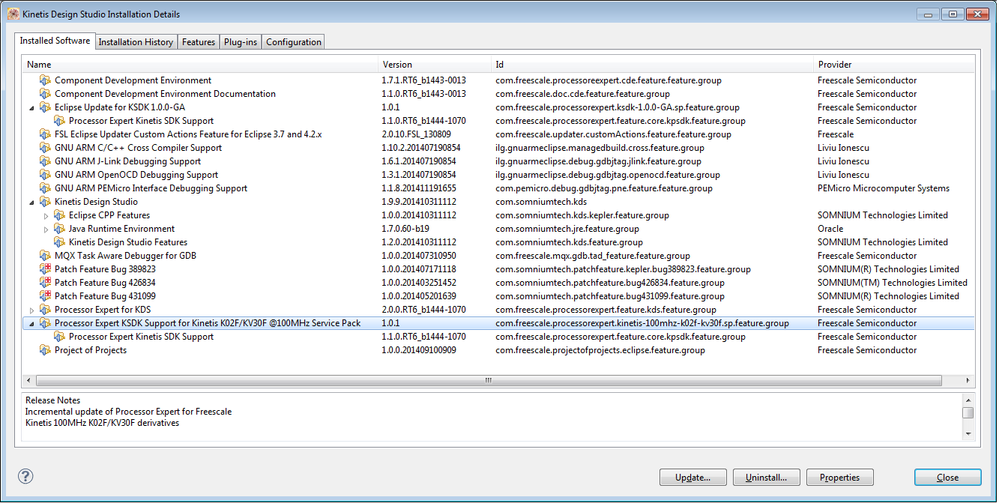Viewport: 999px width, 504px height.
Task: Select the Project of Projects row
Action: (x=498, y=350)
